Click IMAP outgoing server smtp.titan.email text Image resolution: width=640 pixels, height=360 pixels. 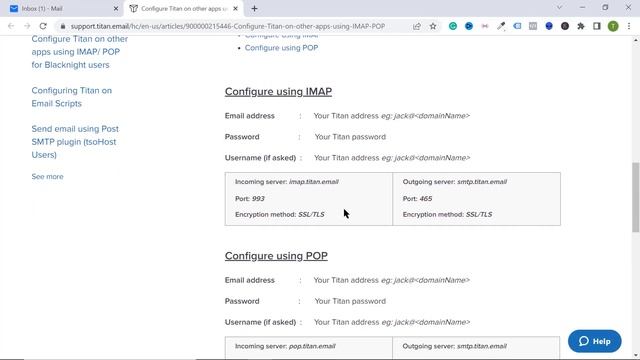pyautogui.click(x=482, y=182)
